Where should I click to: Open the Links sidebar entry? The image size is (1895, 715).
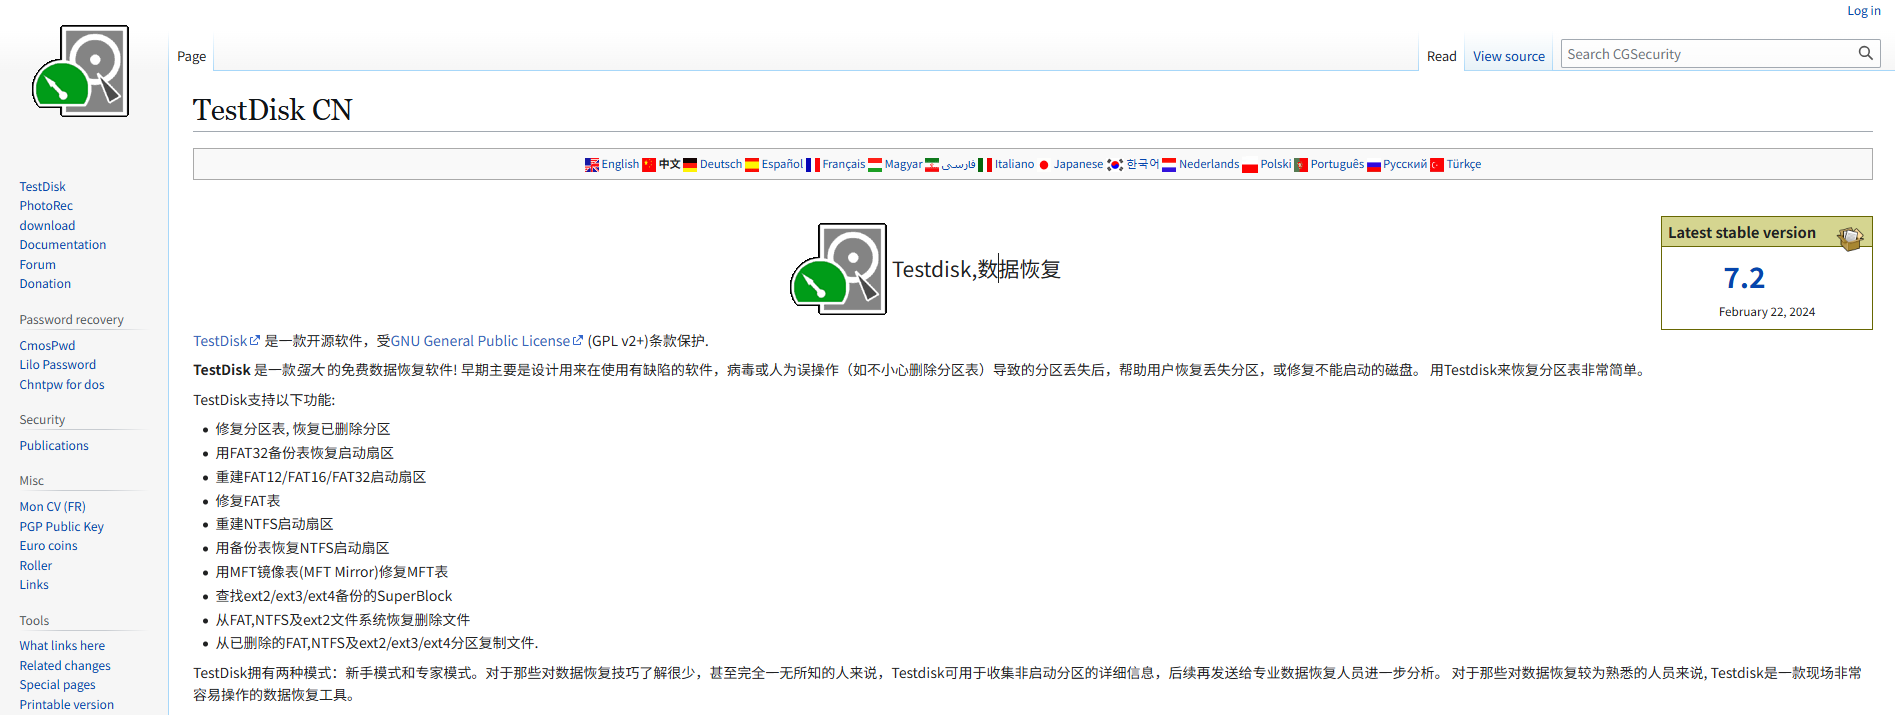coord(34,585)
